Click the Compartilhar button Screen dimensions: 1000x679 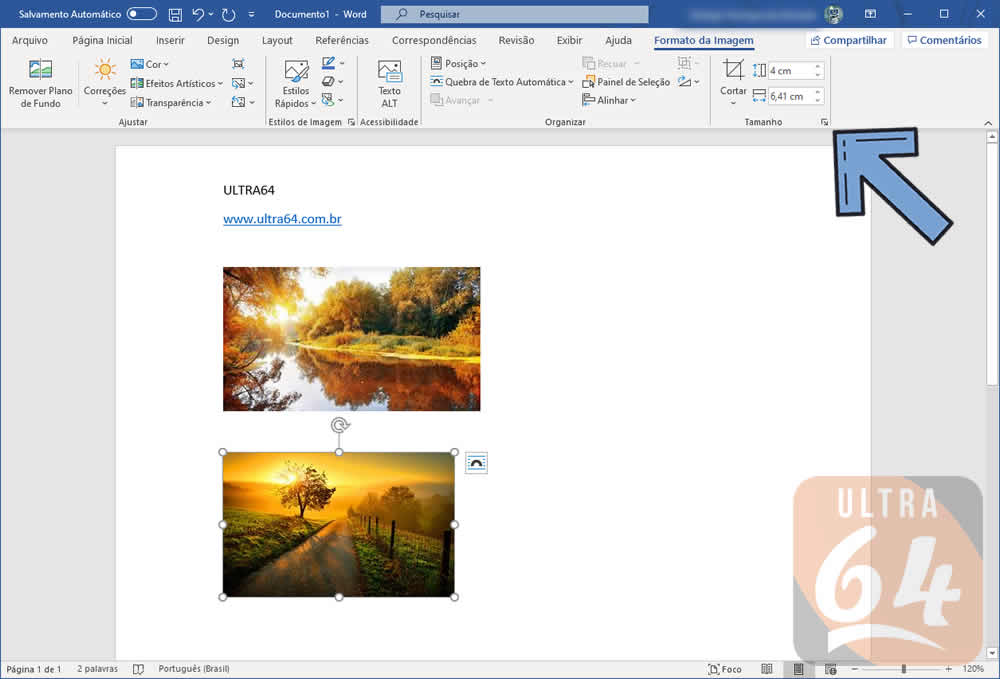[848, 40]
